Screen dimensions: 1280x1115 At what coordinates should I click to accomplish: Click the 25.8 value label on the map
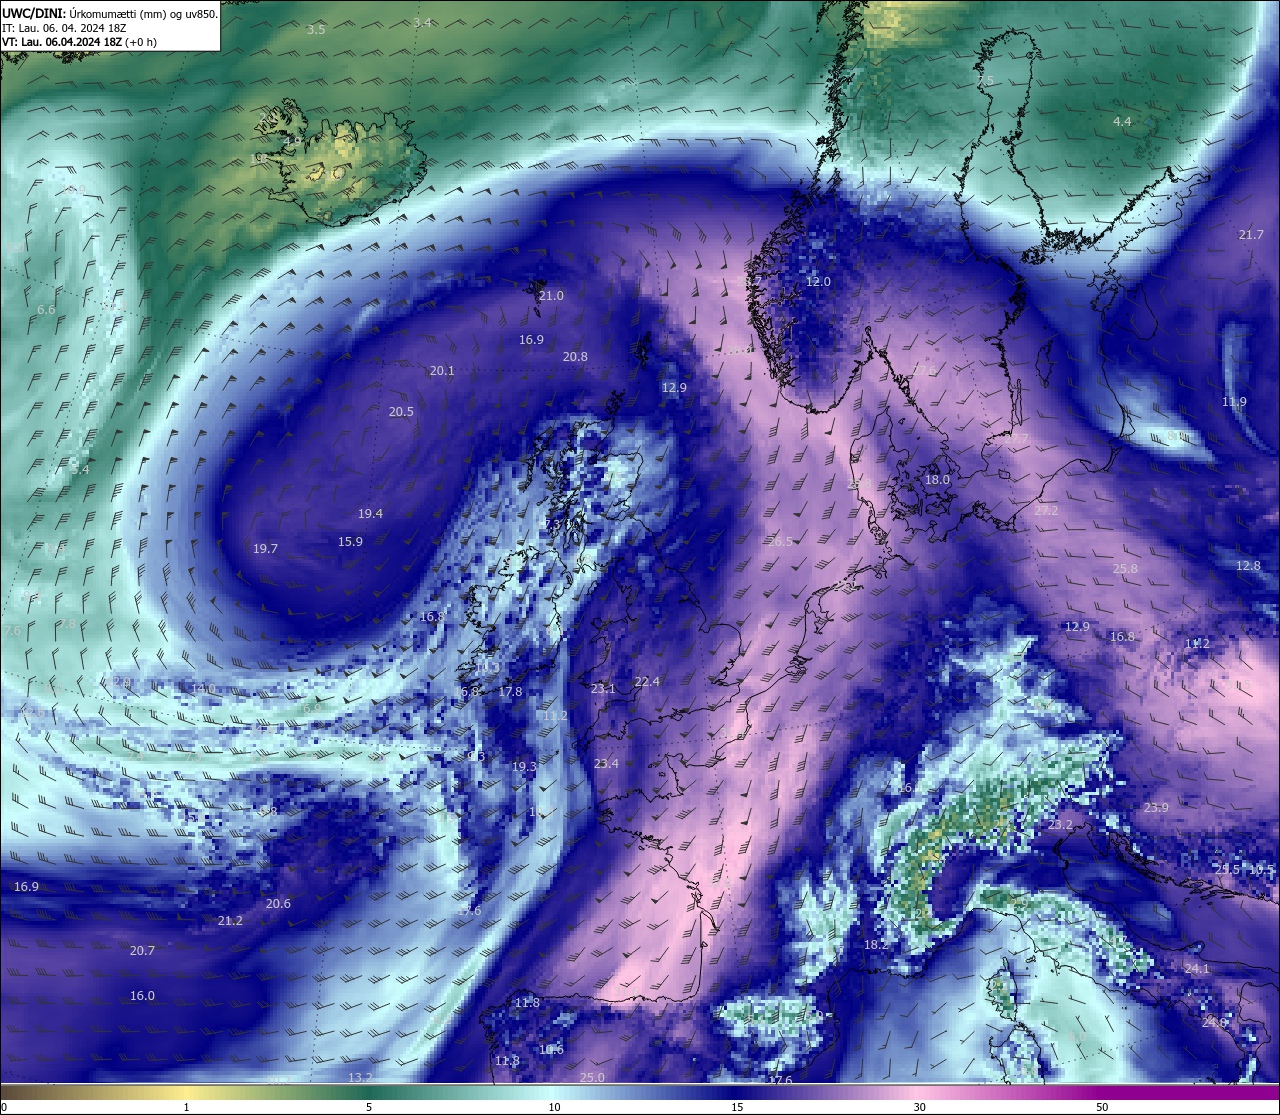(1125, 569)
